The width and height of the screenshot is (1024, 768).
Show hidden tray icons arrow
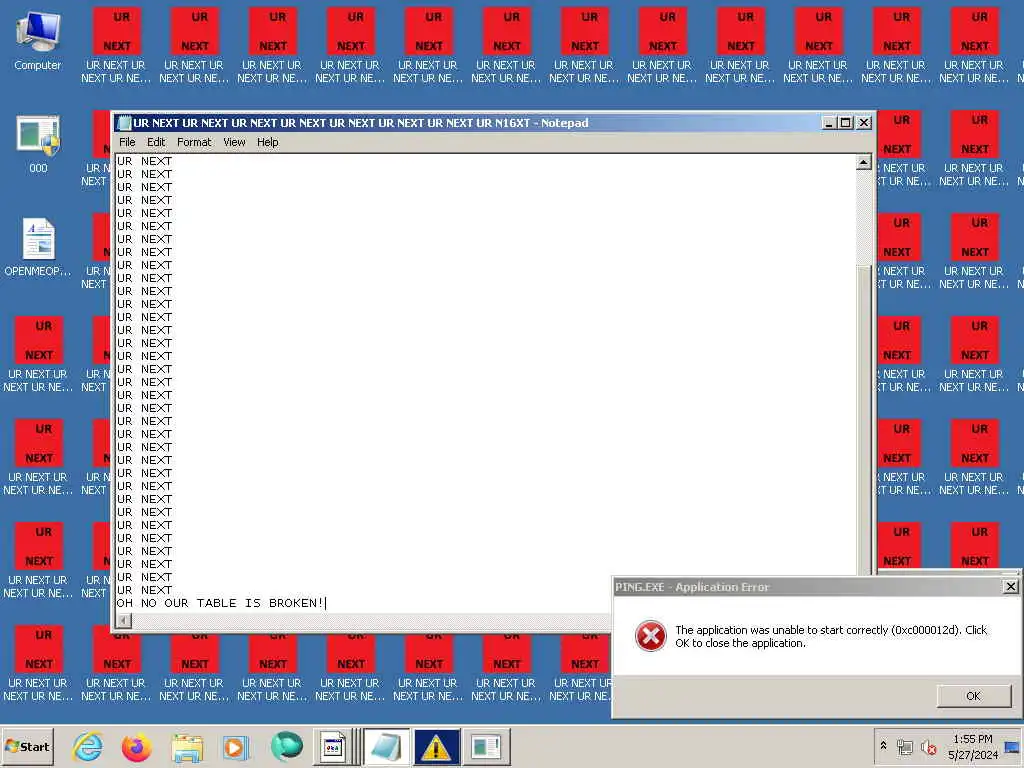883,746
